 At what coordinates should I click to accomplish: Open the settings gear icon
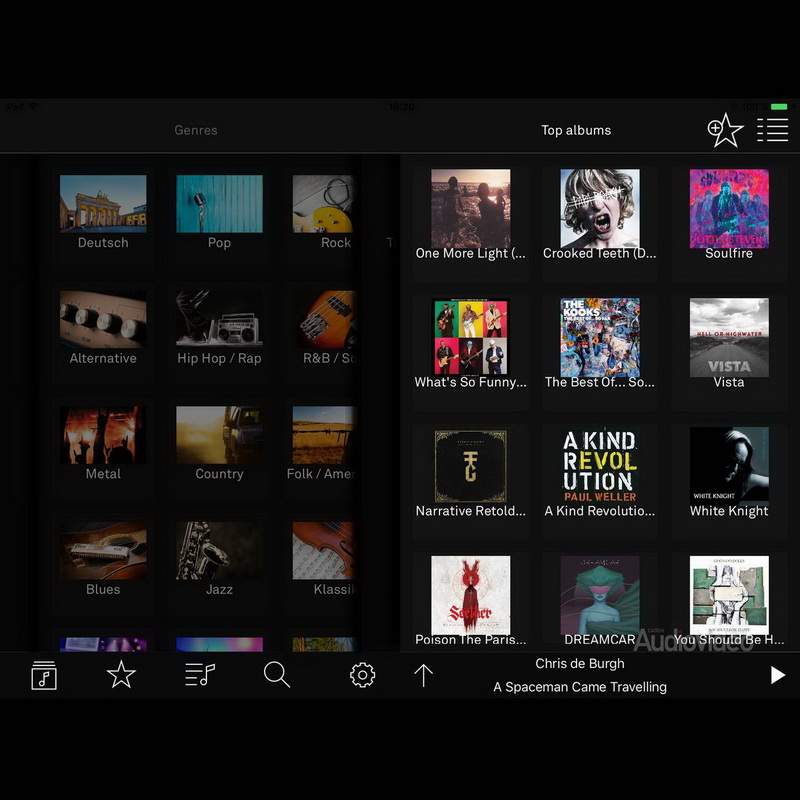point(362,676)
